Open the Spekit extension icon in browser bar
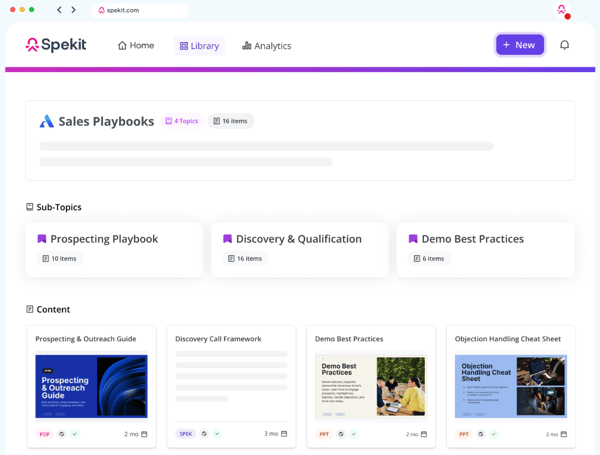The width and height of the screenshot is (600, 455). (x=562, y=10)
